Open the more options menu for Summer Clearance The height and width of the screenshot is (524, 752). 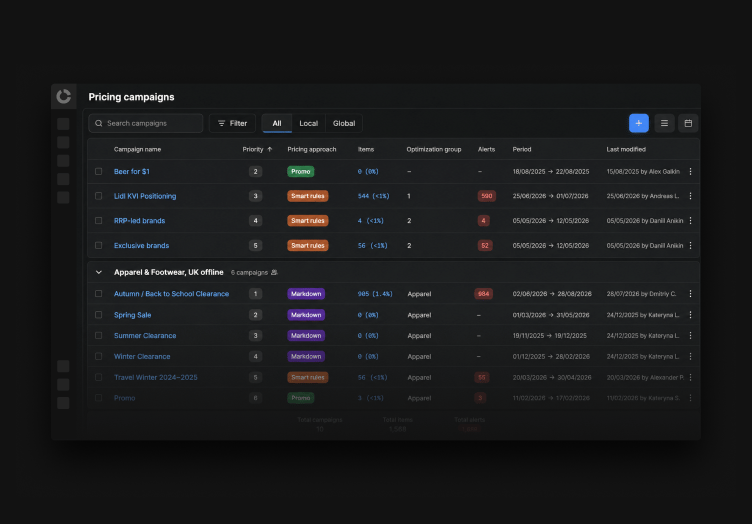[690, 336]
